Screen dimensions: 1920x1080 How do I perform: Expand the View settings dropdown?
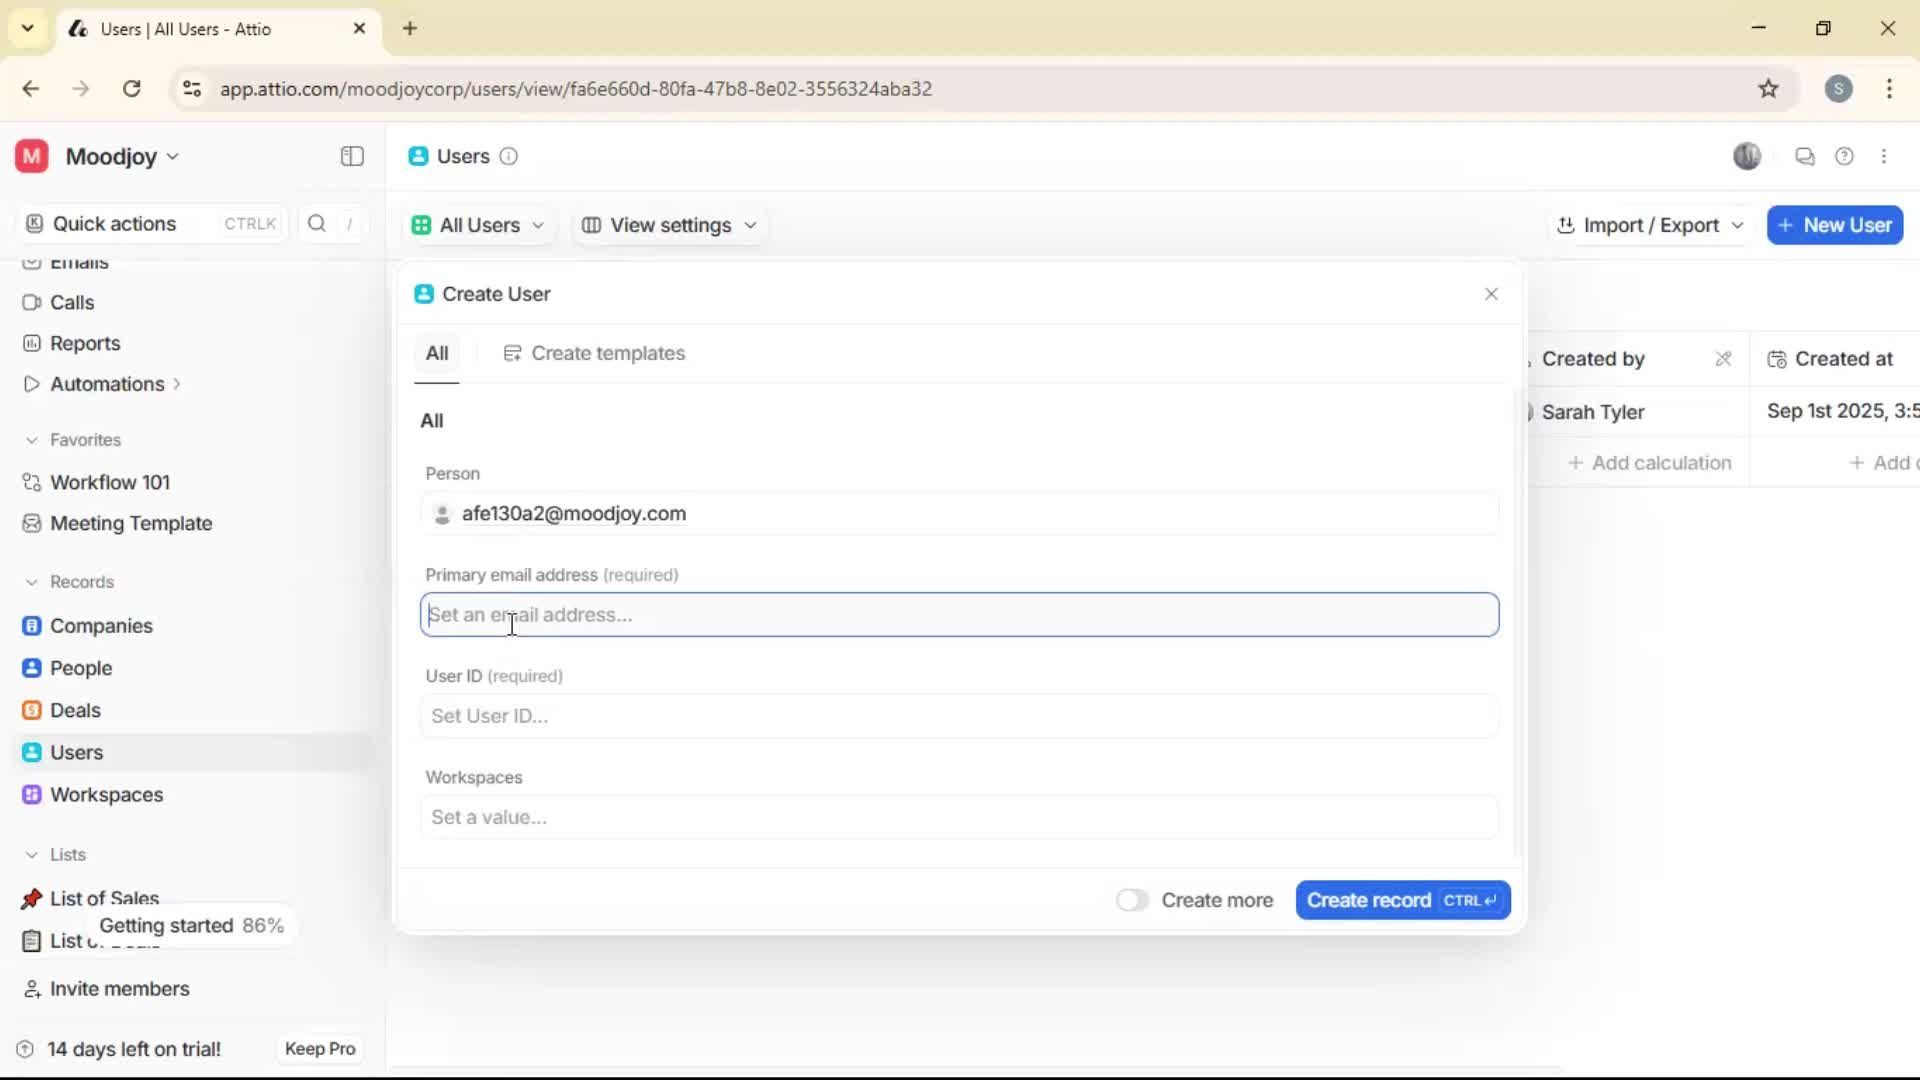668,225
